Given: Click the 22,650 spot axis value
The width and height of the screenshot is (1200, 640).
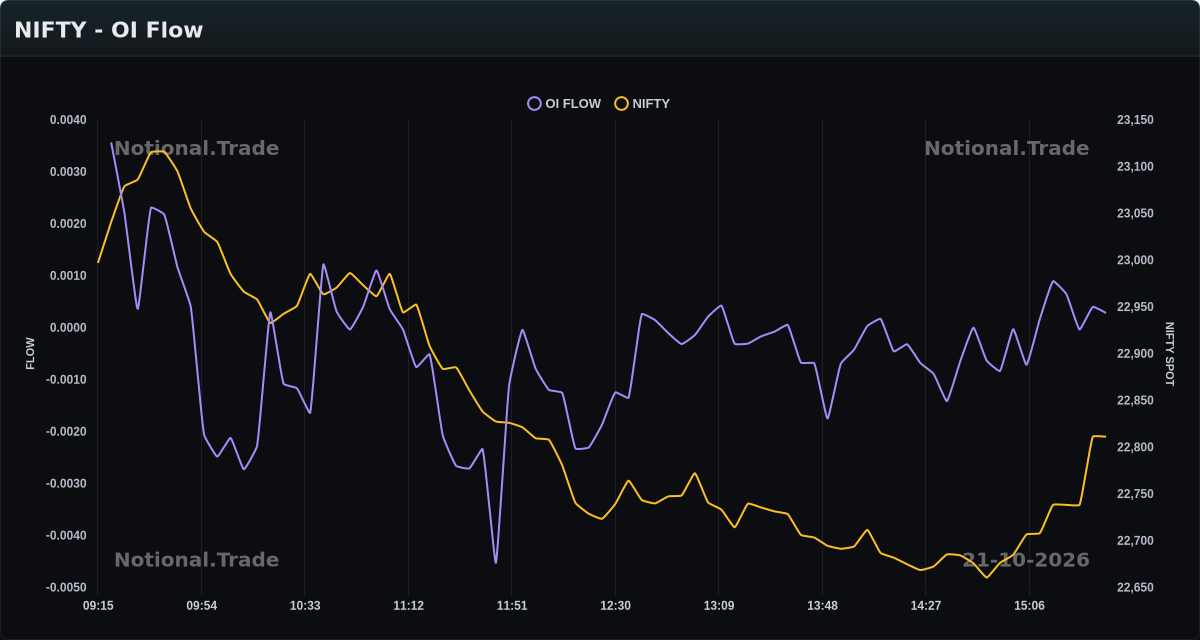Looking at the screenshot, I should click(x=1135, y=588).
